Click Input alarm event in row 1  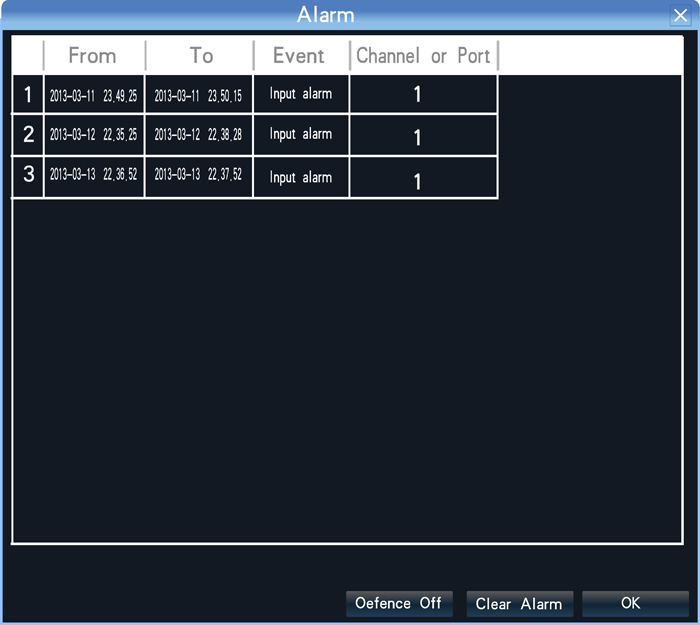[301, 94]
